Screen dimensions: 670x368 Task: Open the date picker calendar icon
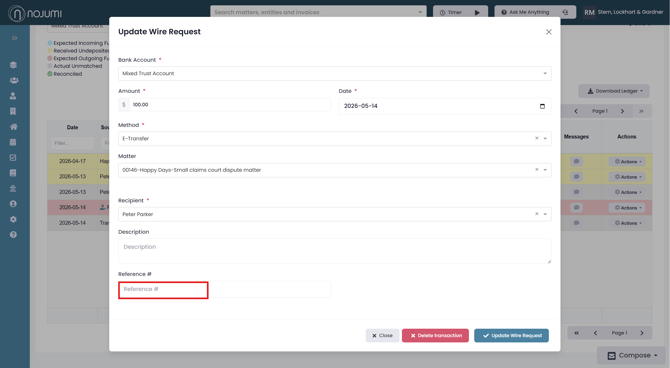tap(542, 106)
